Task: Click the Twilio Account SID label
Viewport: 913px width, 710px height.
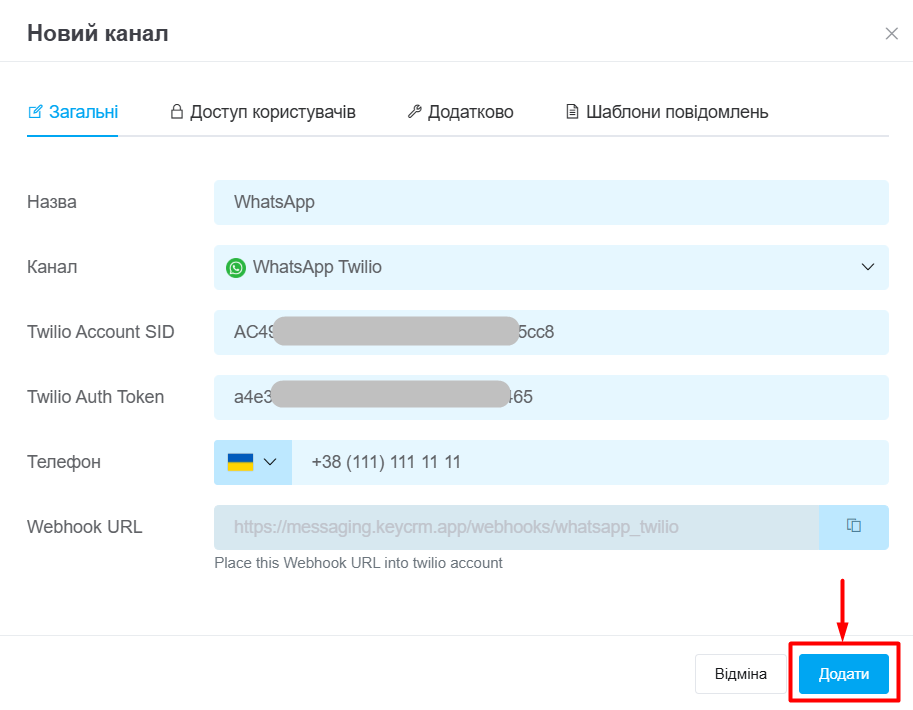Action: pyautogui.click(x=101, y=332)
